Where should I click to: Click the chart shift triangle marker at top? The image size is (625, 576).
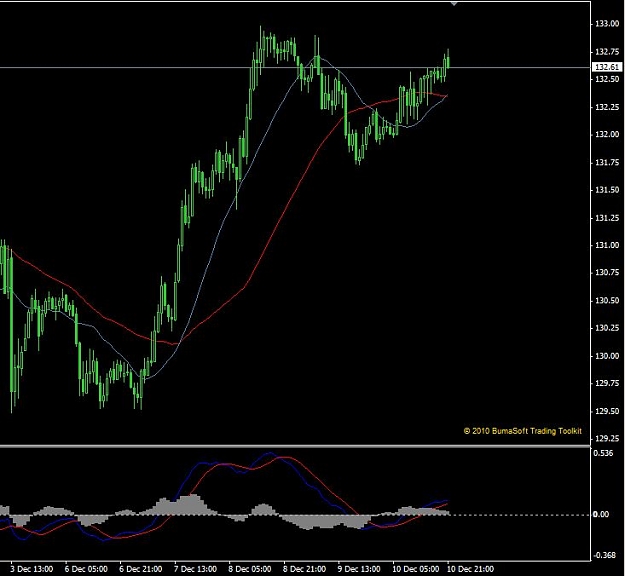point(454,4)
